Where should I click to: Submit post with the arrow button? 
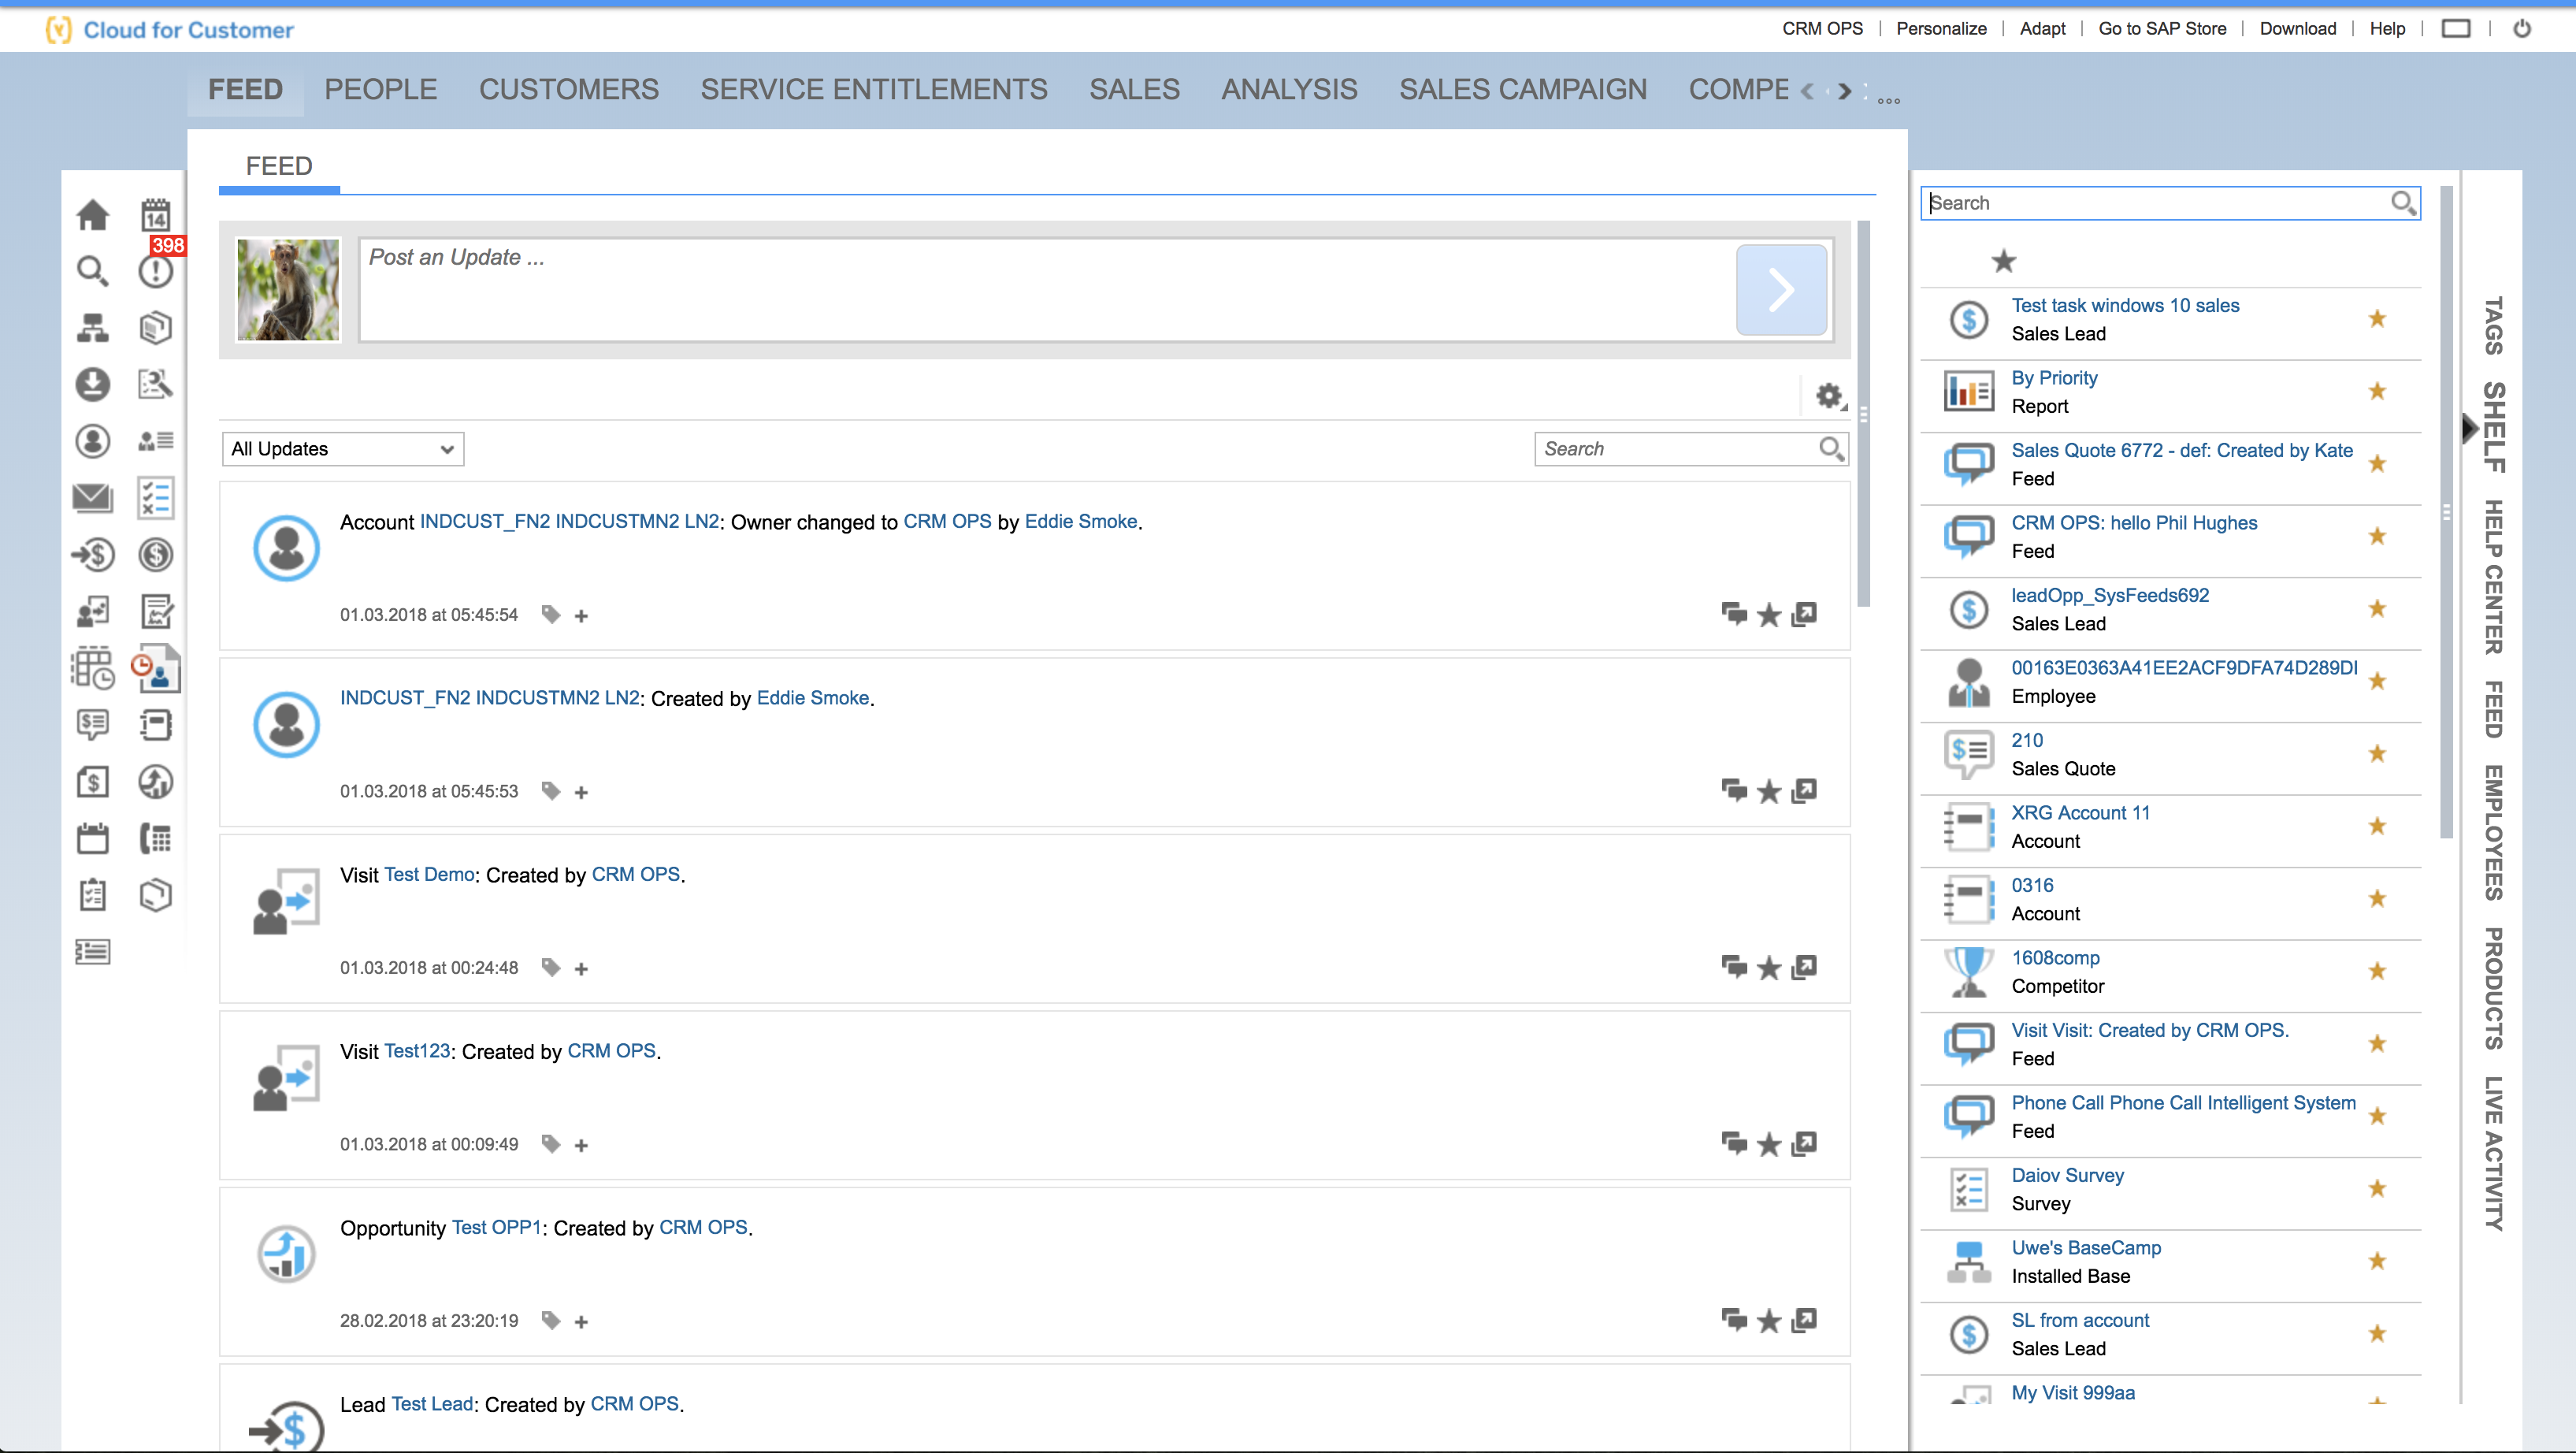click(x=1781, y=290)
